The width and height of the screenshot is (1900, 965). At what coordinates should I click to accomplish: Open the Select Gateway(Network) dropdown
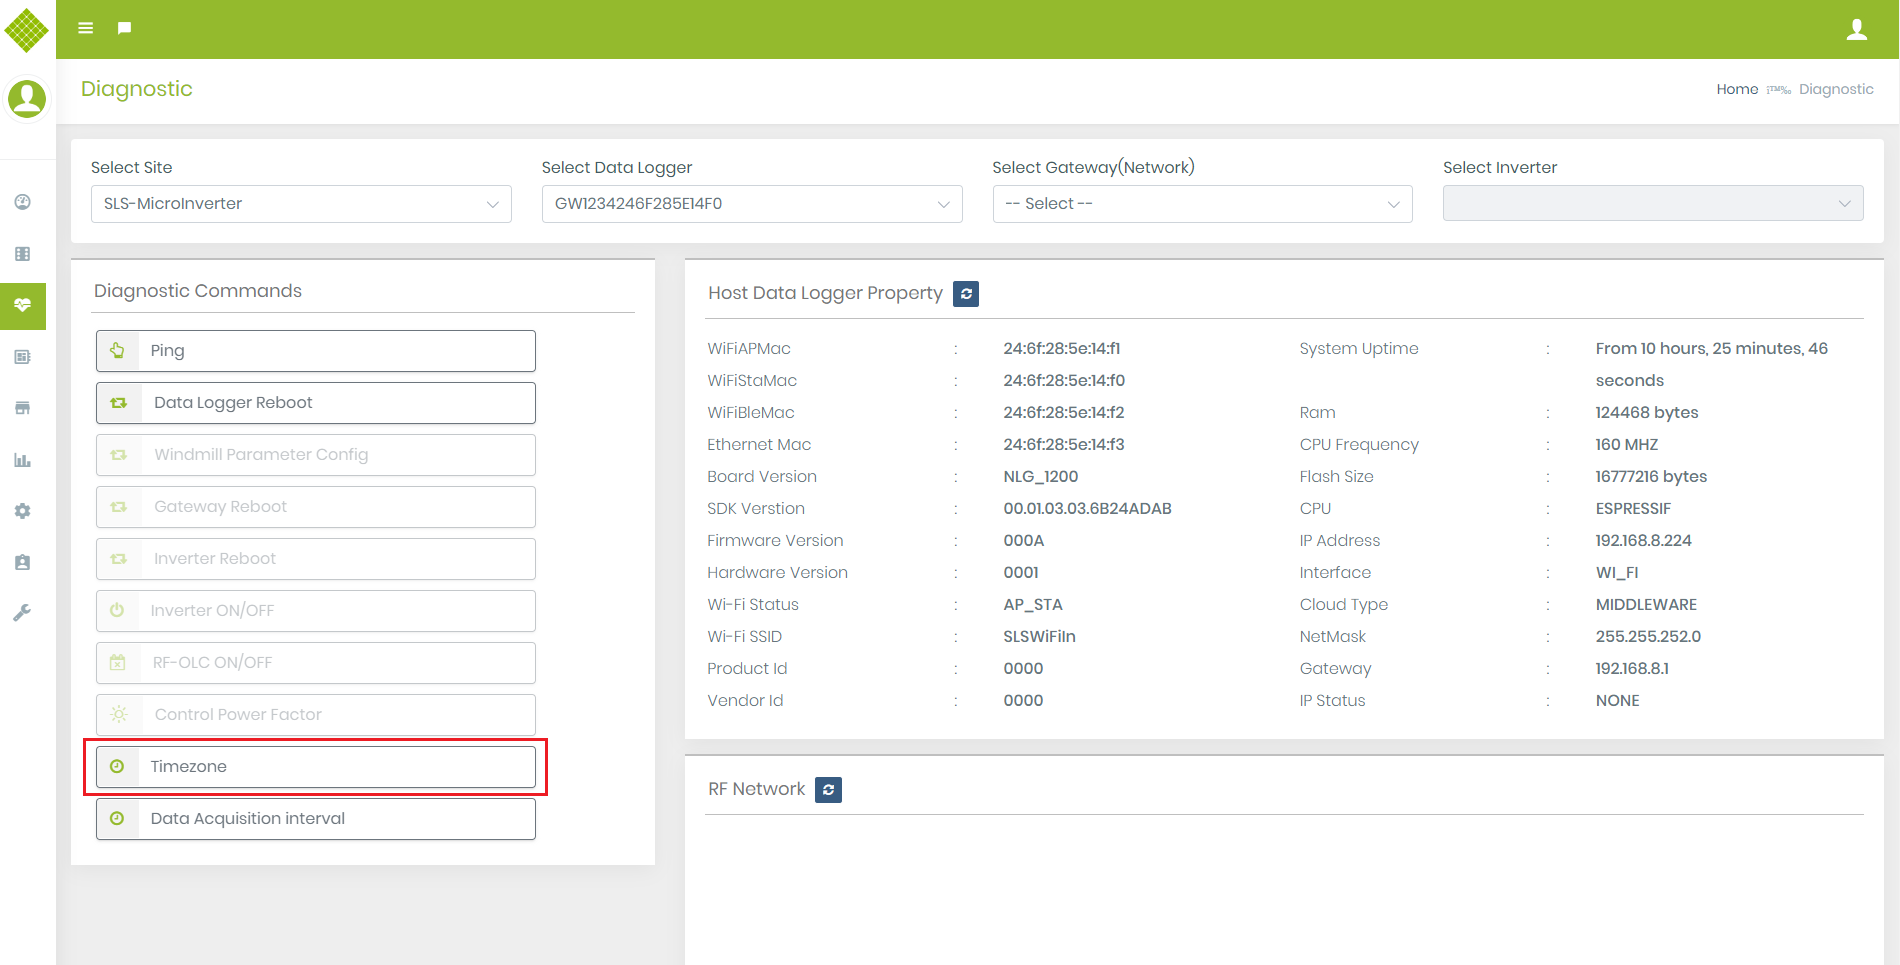point(1202,204)
